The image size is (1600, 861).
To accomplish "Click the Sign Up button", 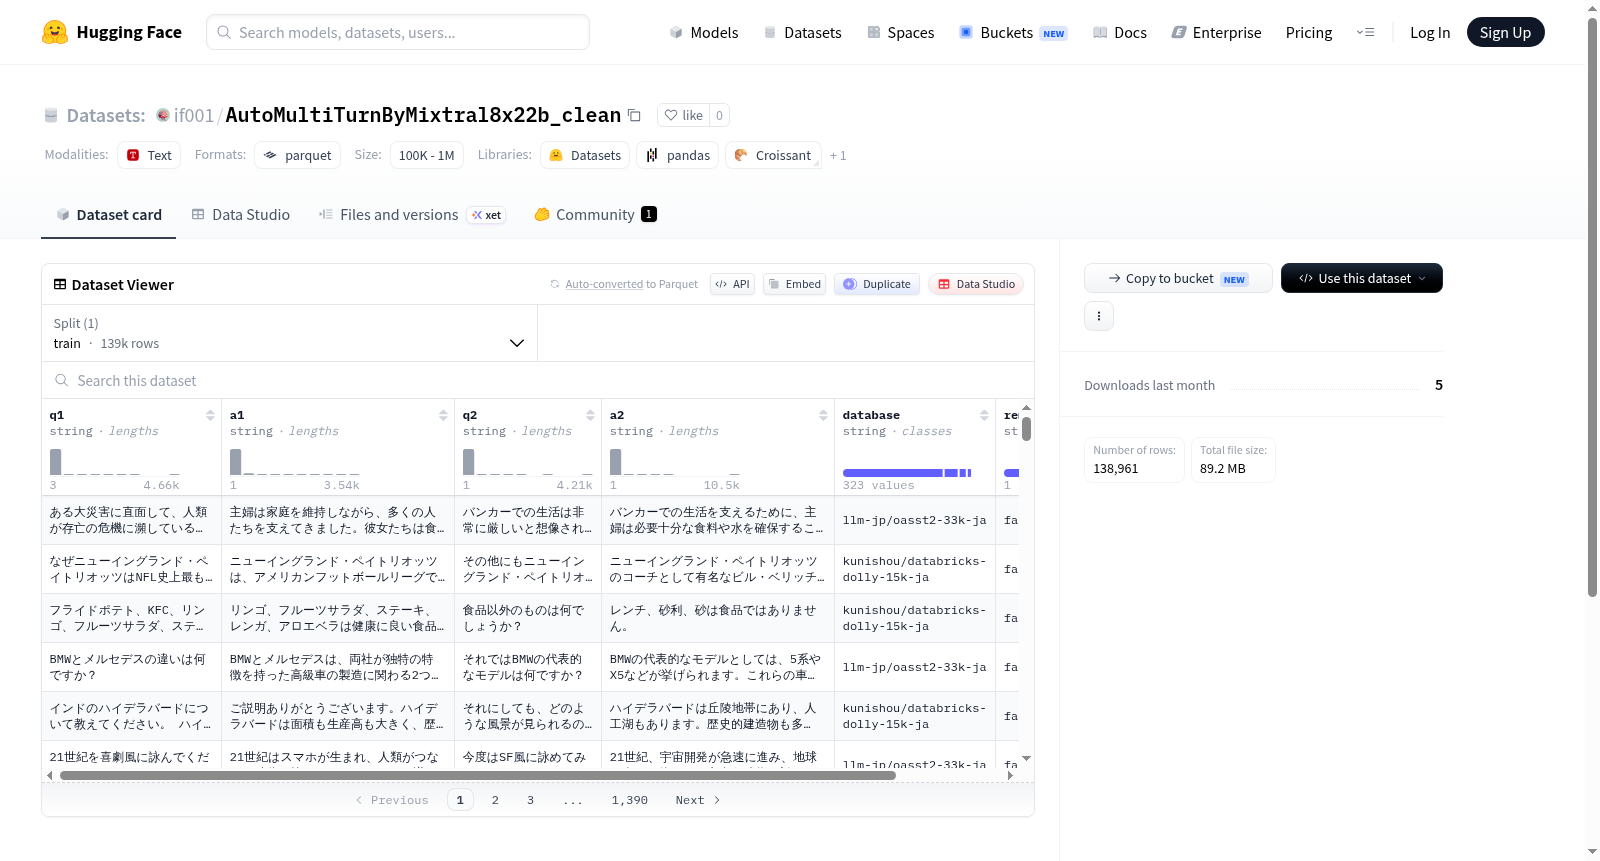I will pos(1505,32).
